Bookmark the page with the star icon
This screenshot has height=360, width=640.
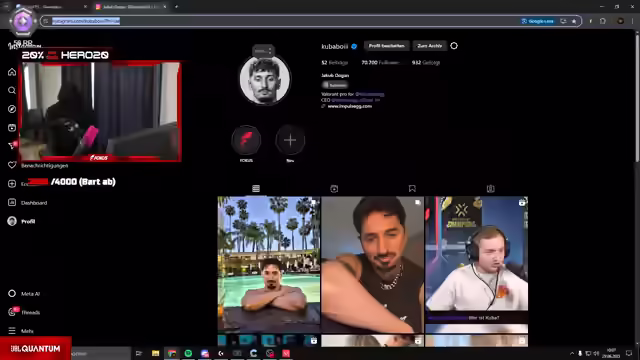point(574,21)
